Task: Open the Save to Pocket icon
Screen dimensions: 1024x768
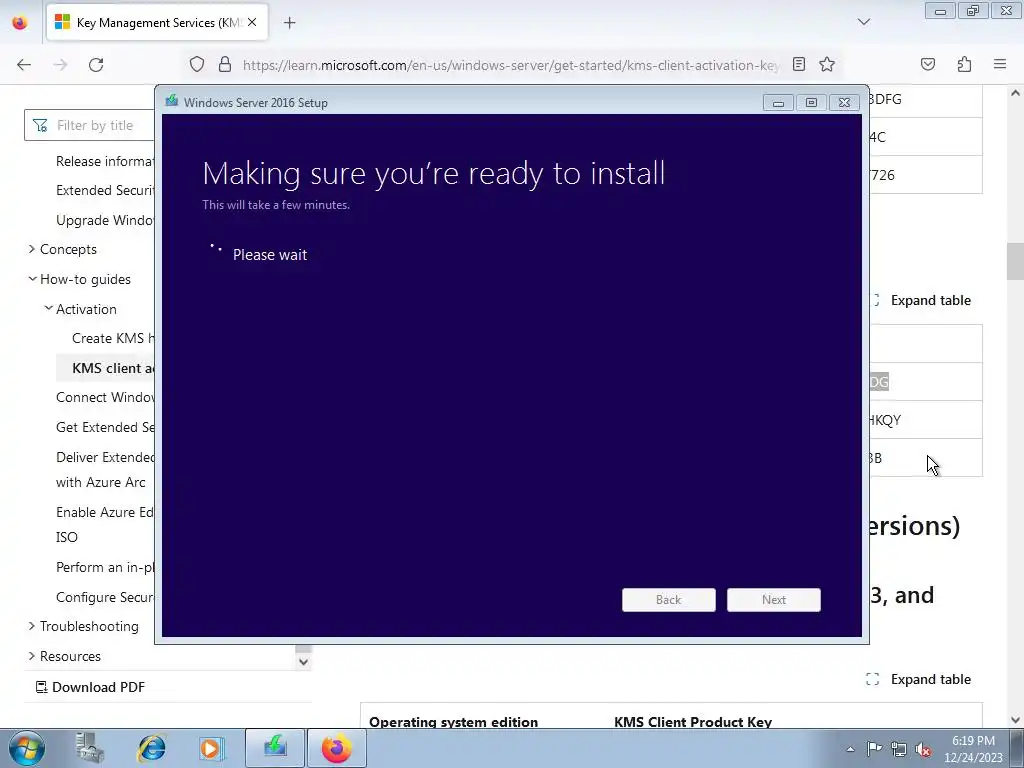Action: pyautogui.click(x=927, y=64)
